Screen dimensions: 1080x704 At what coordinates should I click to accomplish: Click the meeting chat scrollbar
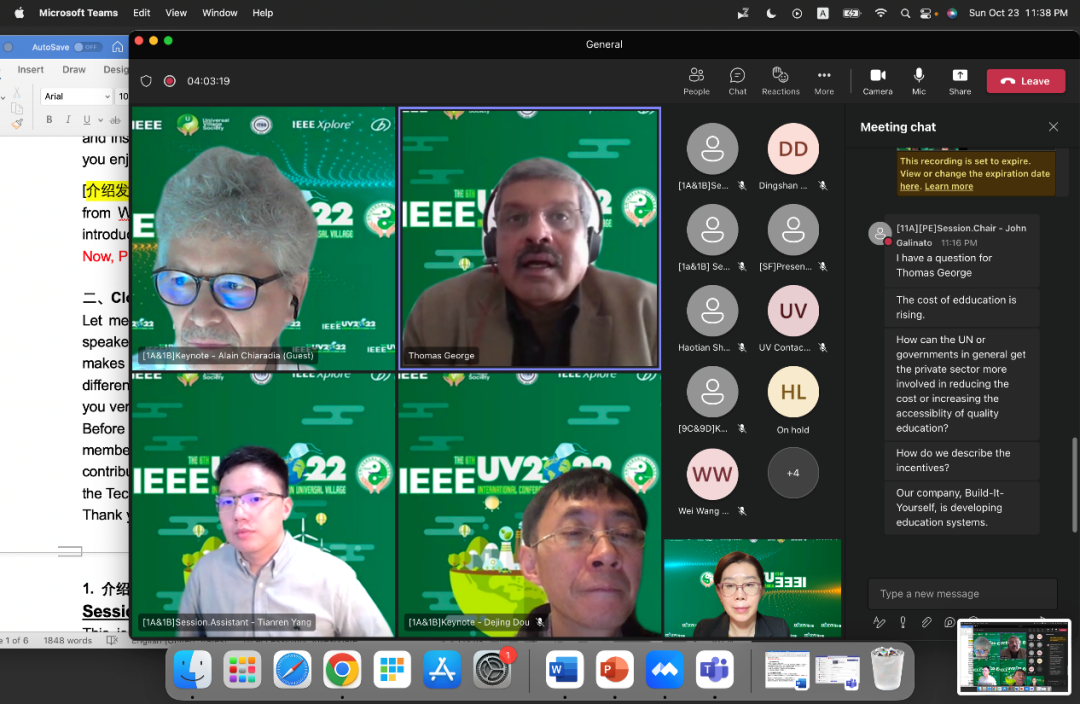click(1074, 484)
